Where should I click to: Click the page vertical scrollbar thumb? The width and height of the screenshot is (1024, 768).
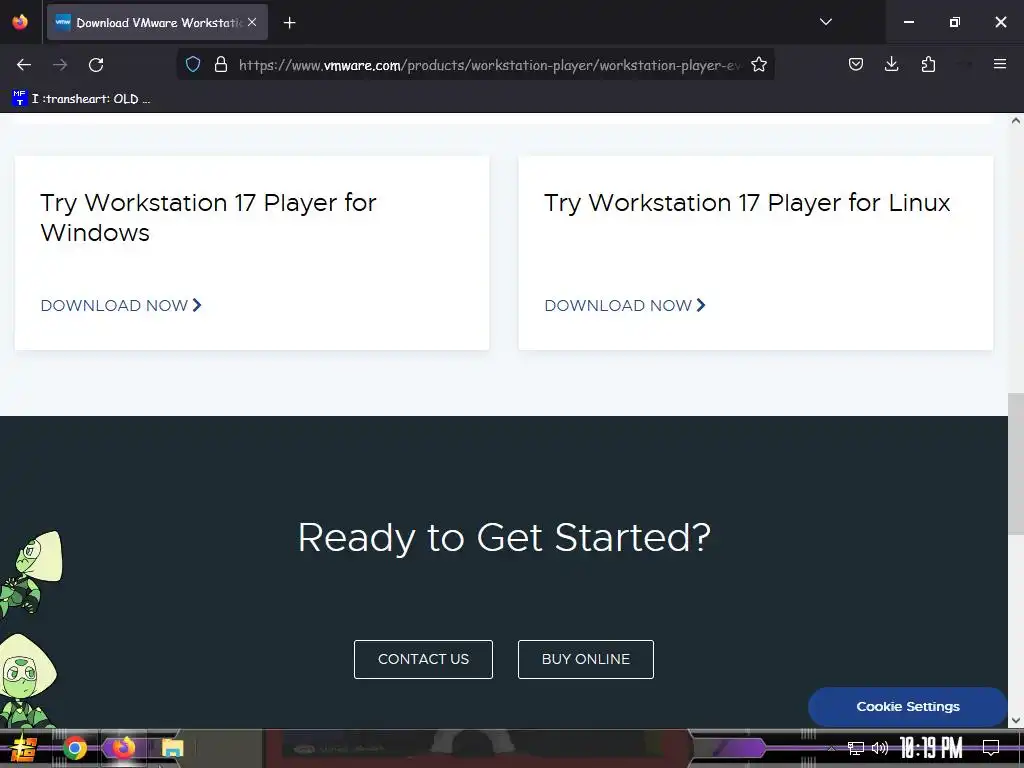click(1016, 464)
